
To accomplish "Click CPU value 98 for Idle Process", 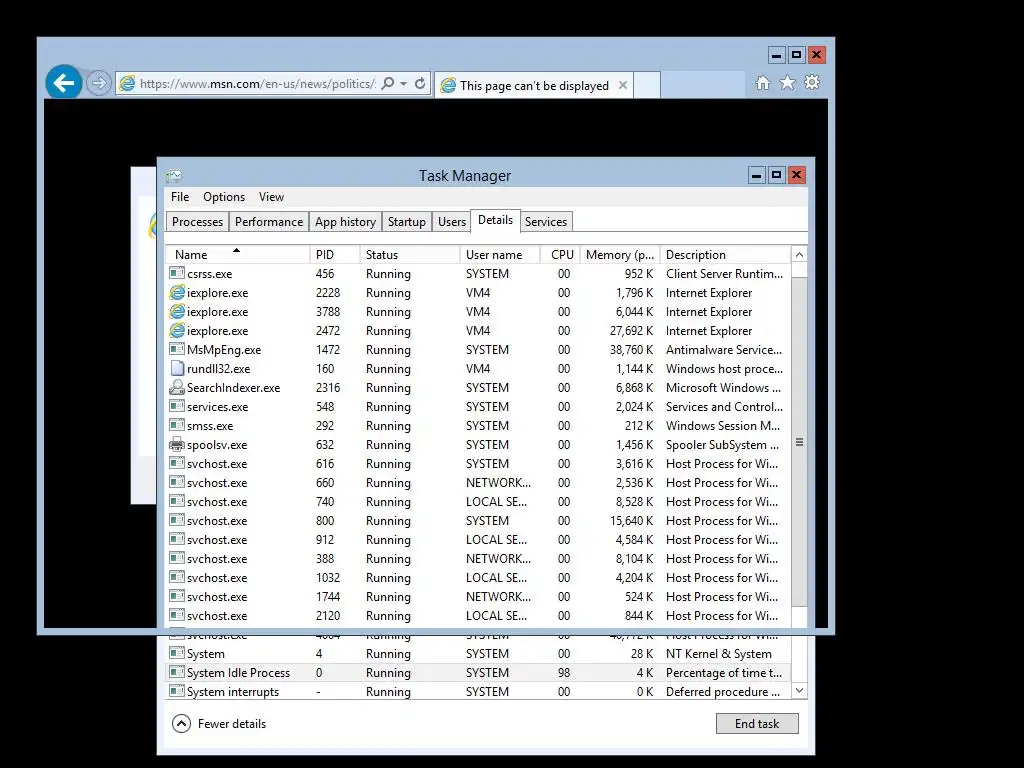I will click(x=564, y=673).
